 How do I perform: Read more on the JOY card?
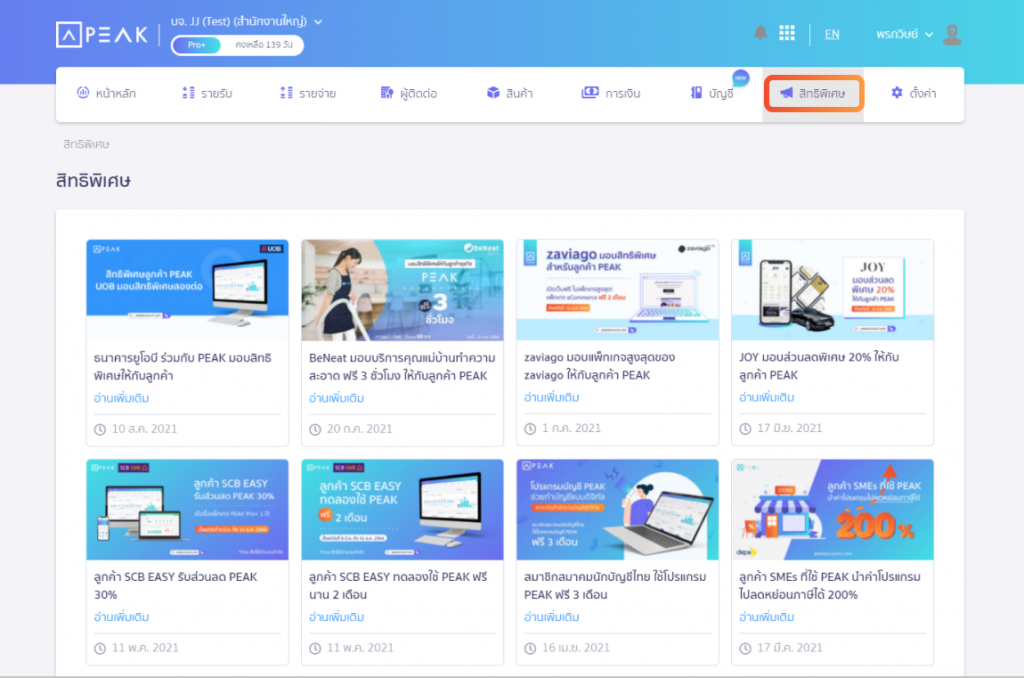coord(767,397)
